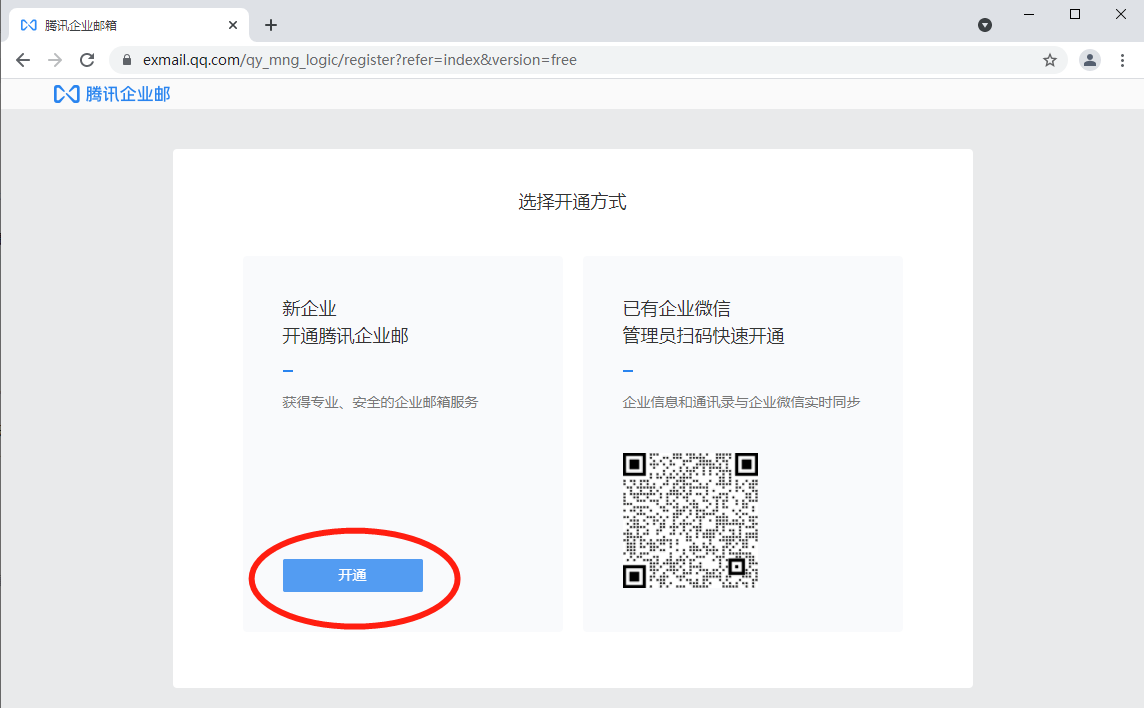
Task: Click the QR code for WeChat Work scan
Action: click(x=691, y=519)
